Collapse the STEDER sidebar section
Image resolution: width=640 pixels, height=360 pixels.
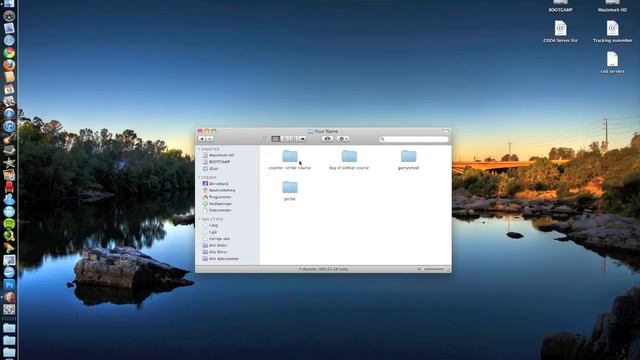pyautogui.click(x=199, y=178)
